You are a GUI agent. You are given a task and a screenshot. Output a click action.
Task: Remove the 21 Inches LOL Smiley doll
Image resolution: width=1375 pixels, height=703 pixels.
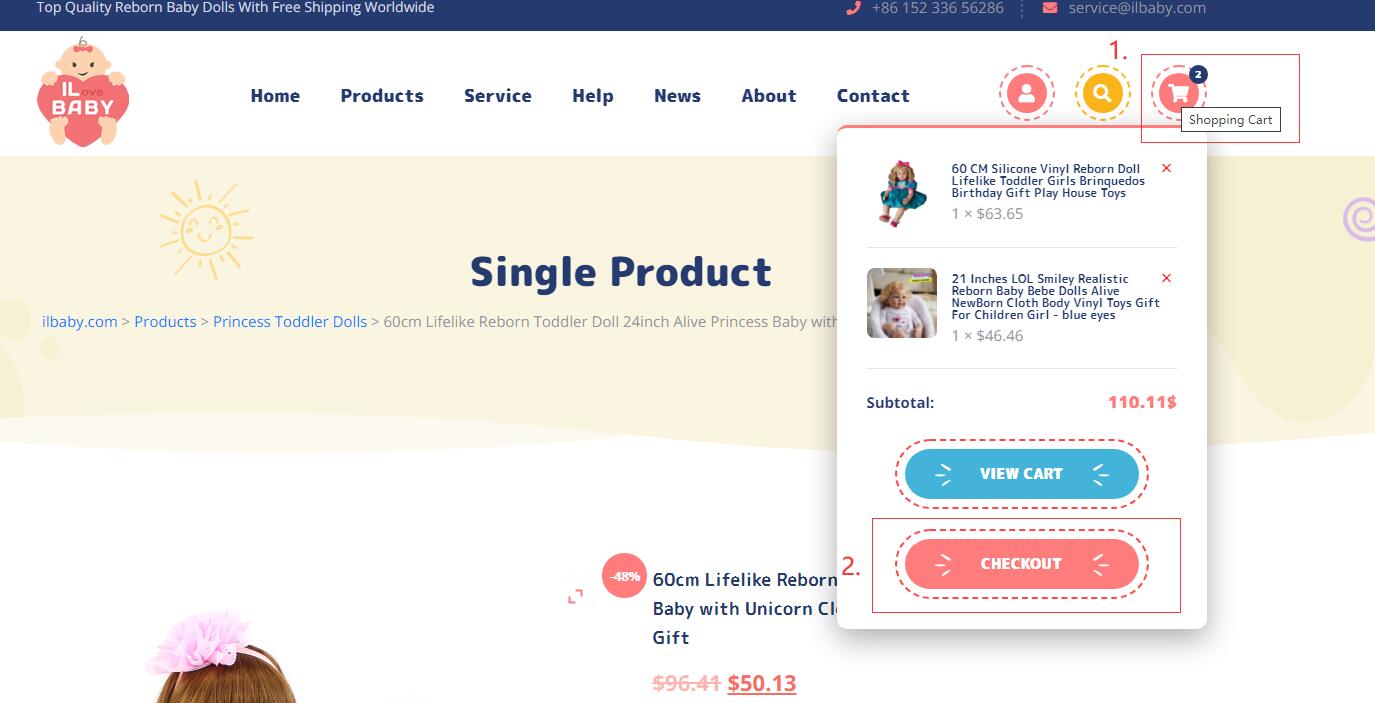1166,278
